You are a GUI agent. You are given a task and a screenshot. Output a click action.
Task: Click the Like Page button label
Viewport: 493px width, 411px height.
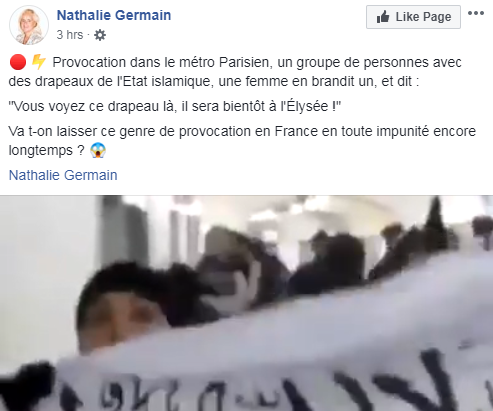click(x=423, y=17)
